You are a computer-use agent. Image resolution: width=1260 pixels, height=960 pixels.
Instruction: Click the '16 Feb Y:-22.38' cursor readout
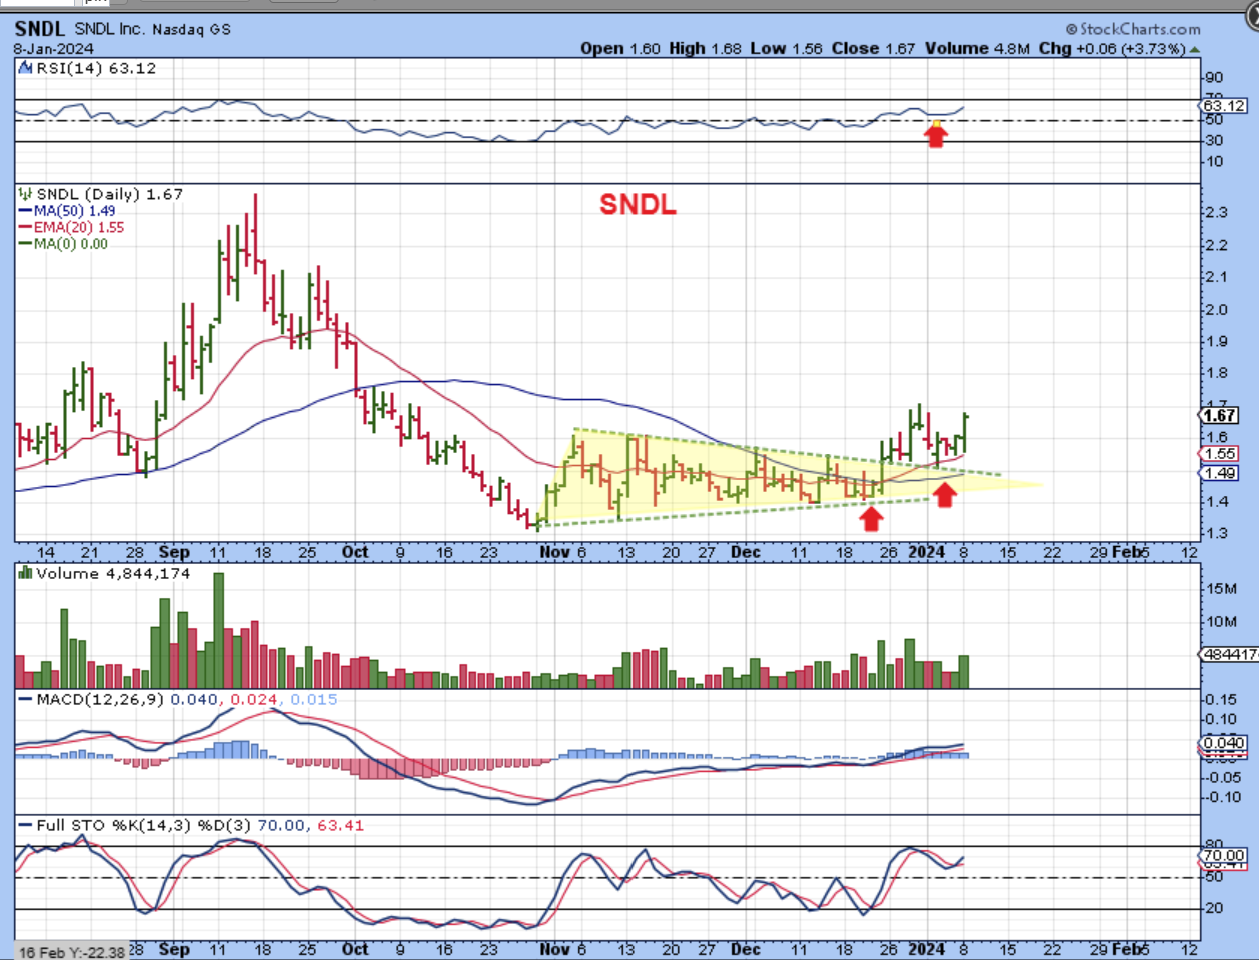coord(72,951)
